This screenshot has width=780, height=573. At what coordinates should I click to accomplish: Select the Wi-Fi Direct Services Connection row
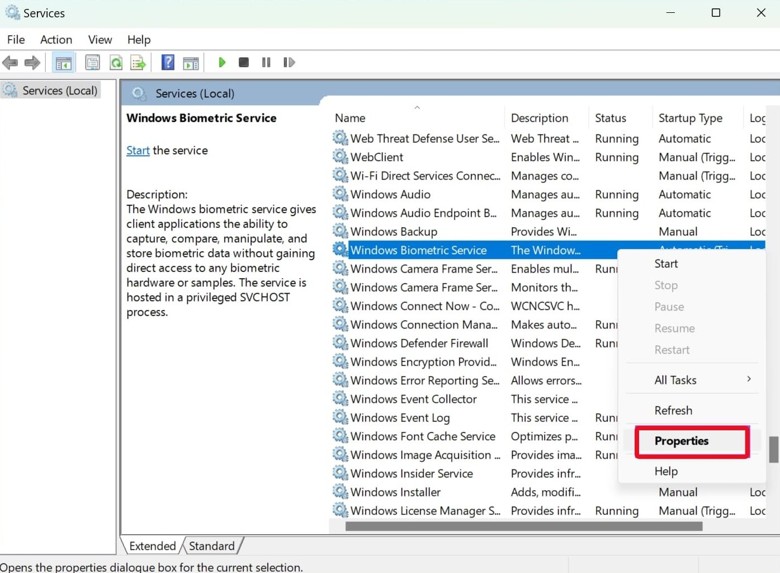[x=548, y=176]
